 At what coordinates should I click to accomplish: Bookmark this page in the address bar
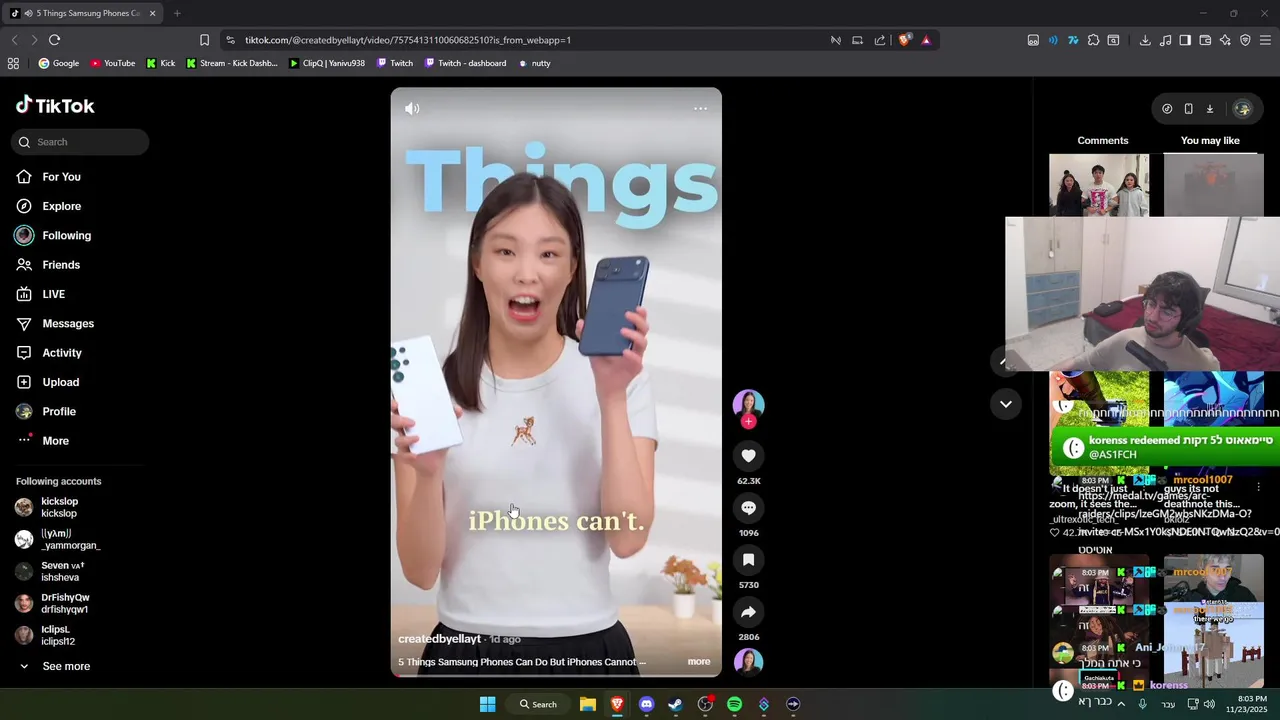204,40
